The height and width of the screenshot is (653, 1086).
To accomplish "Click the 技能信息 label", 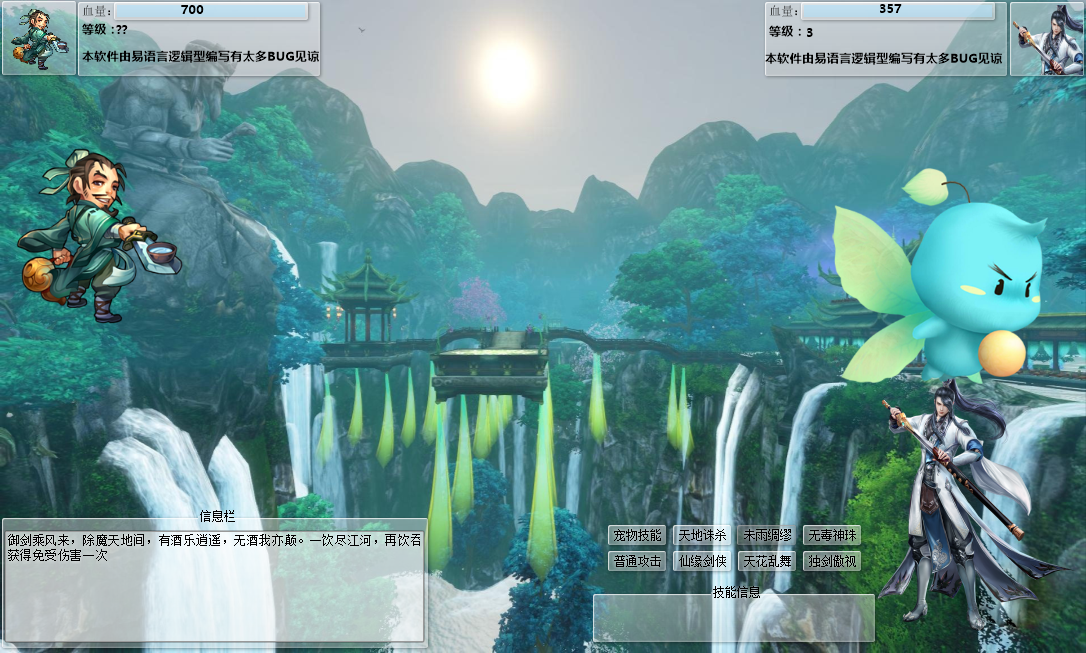I will (x=736, y=592).
